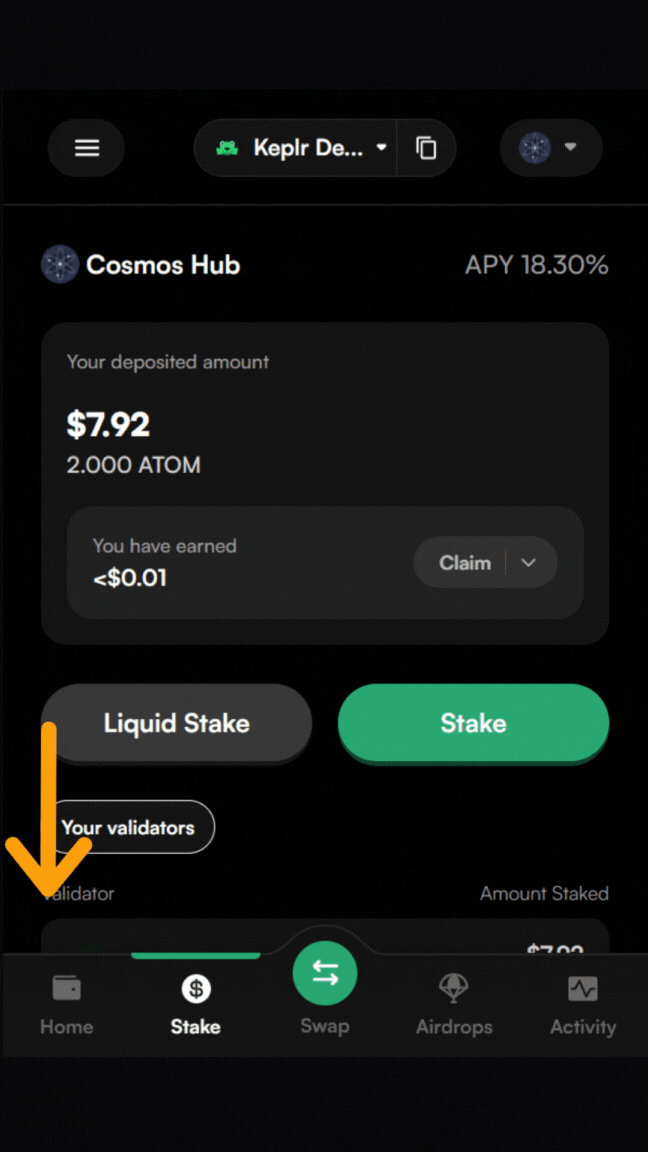
Task: Open the Home wallet tab icon
Action: [x=66, y=989]
